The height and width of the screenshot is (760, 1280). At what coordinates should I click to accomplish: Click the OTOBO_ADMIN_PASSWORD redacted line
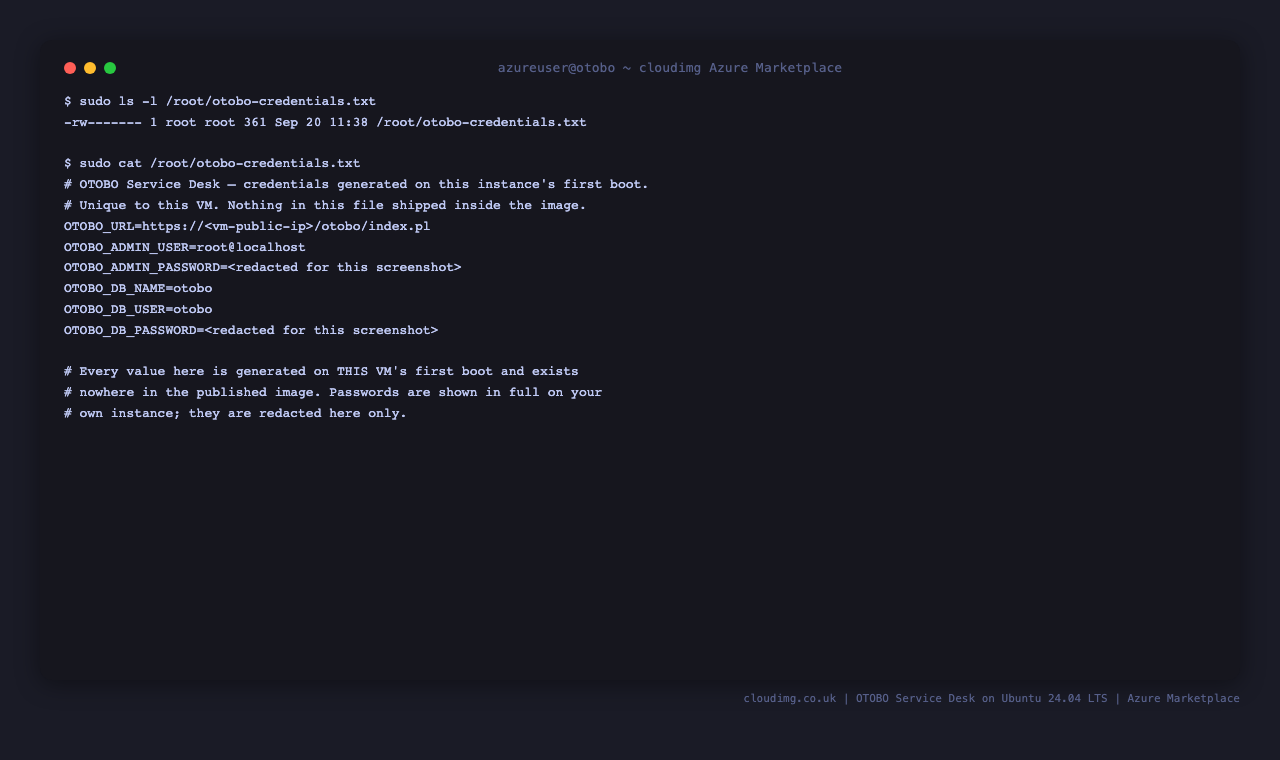pyautogui.click(x=263, y=268)
